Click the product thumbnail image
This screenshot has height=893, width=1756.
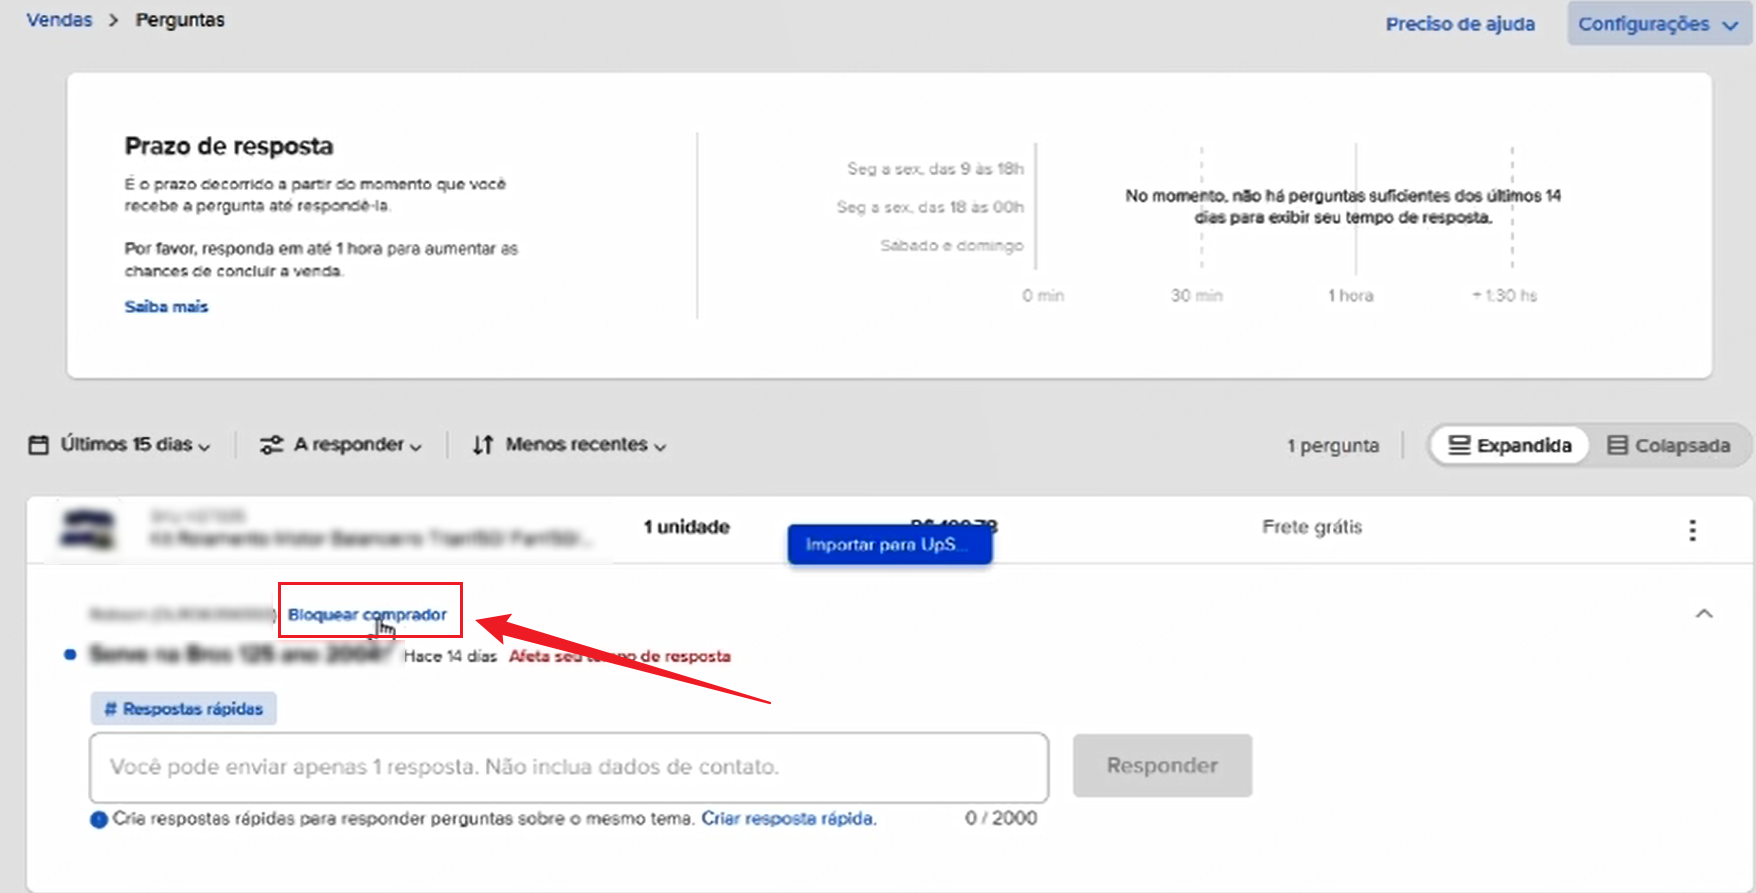(x=88, y=529)
